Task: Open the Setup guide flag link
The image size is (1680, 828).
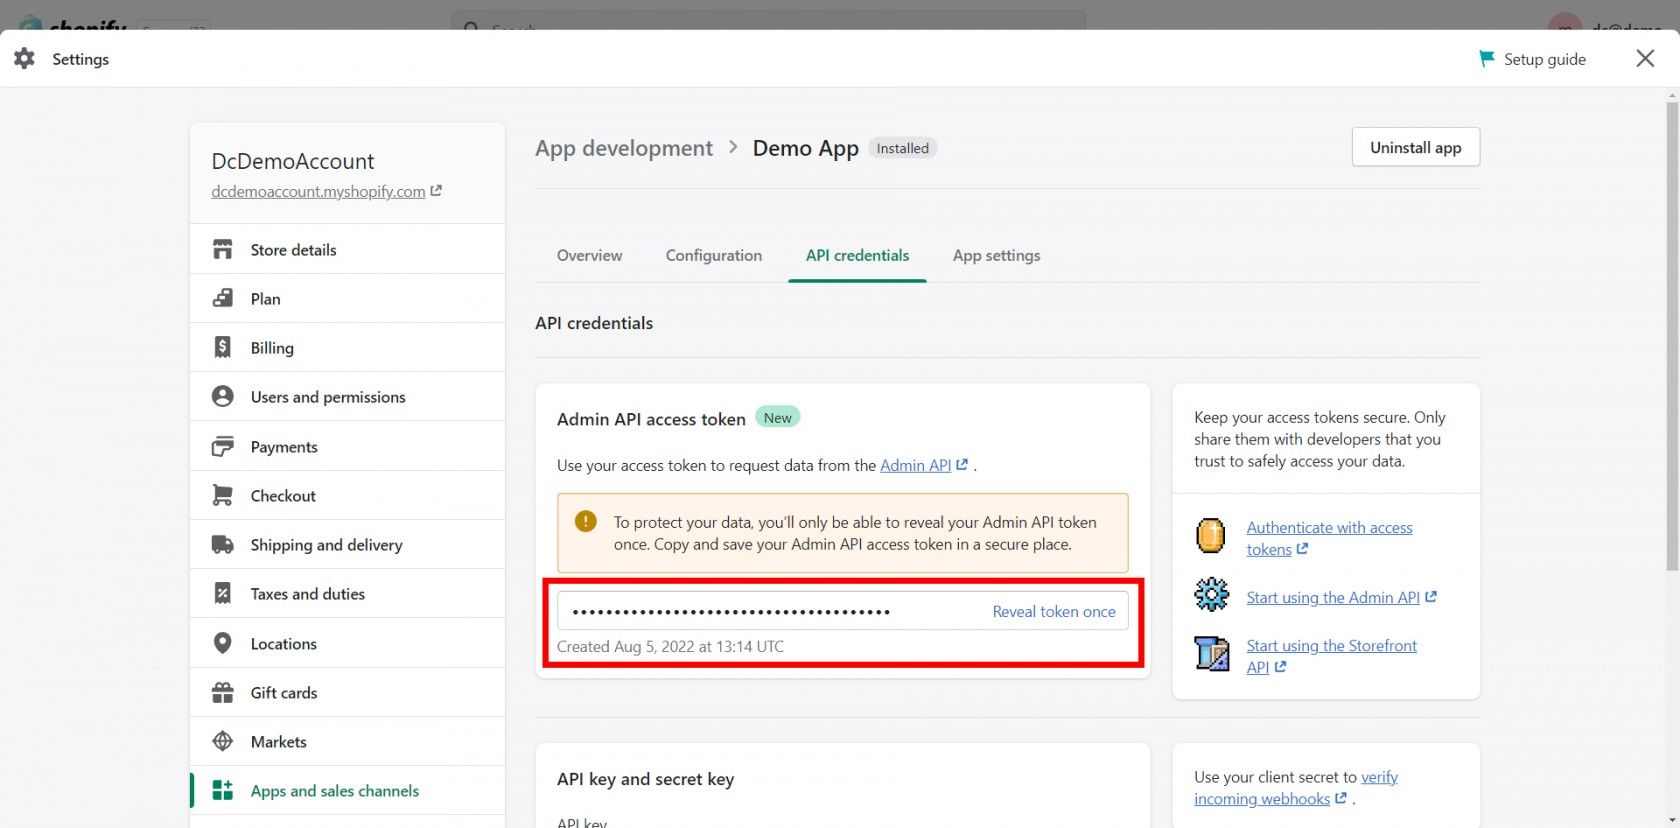Action: pos(1532,59)
